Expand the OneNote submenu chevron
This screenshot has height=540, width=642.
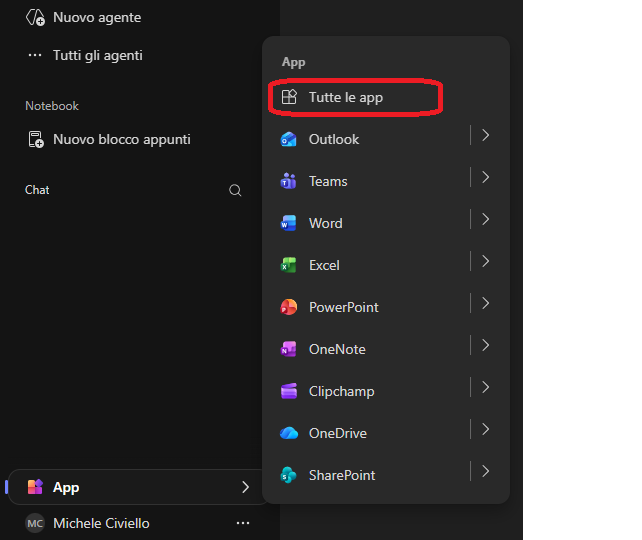486,346
